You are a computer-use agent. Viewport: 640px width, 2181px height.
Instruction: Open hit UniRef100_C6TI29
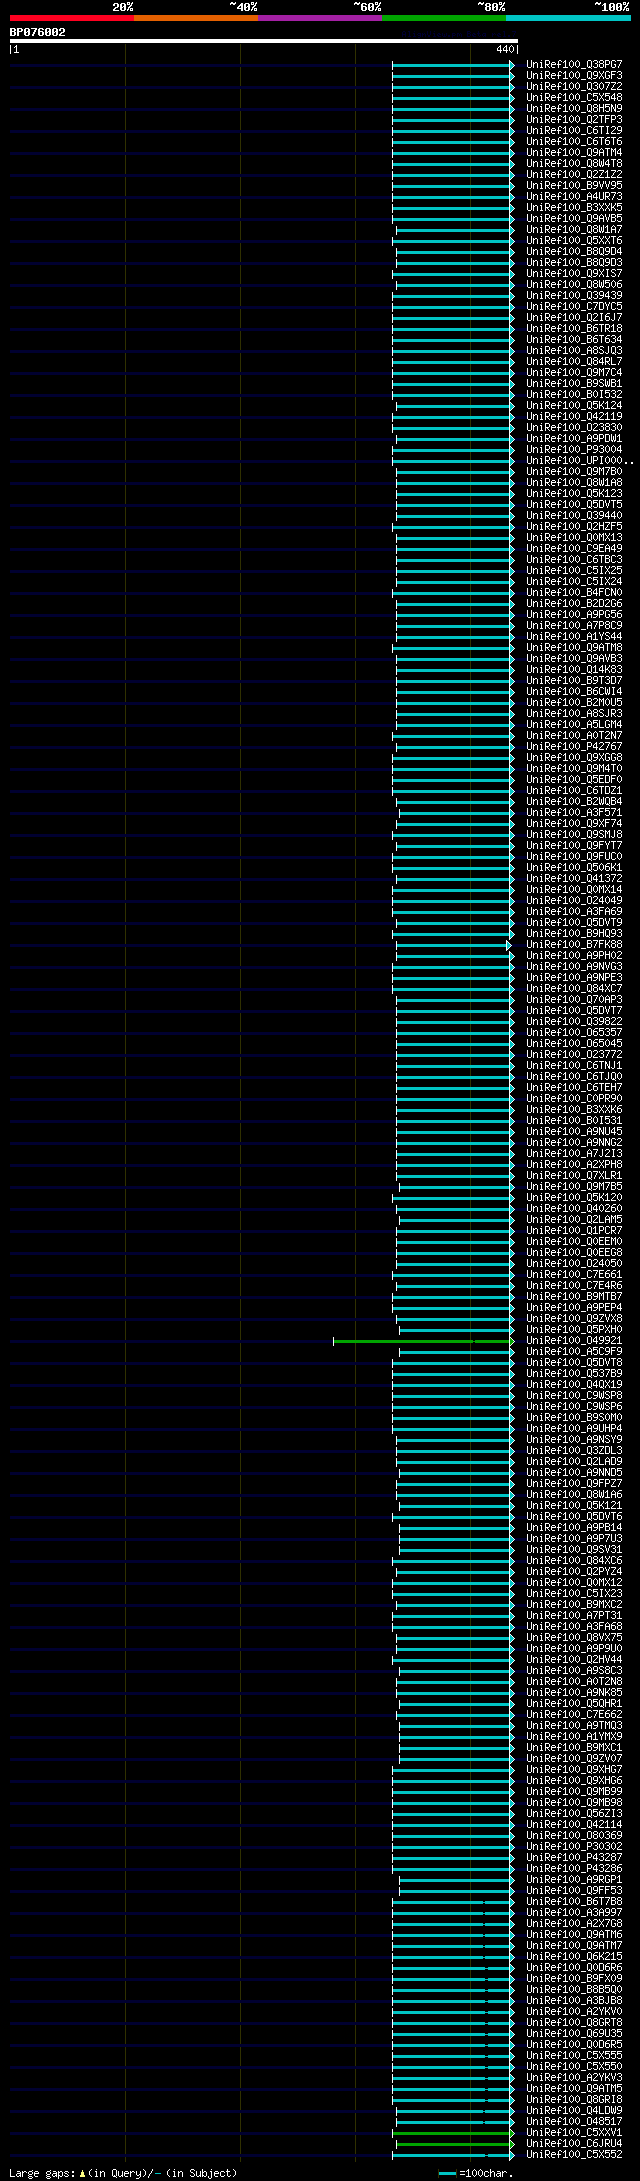574,130
